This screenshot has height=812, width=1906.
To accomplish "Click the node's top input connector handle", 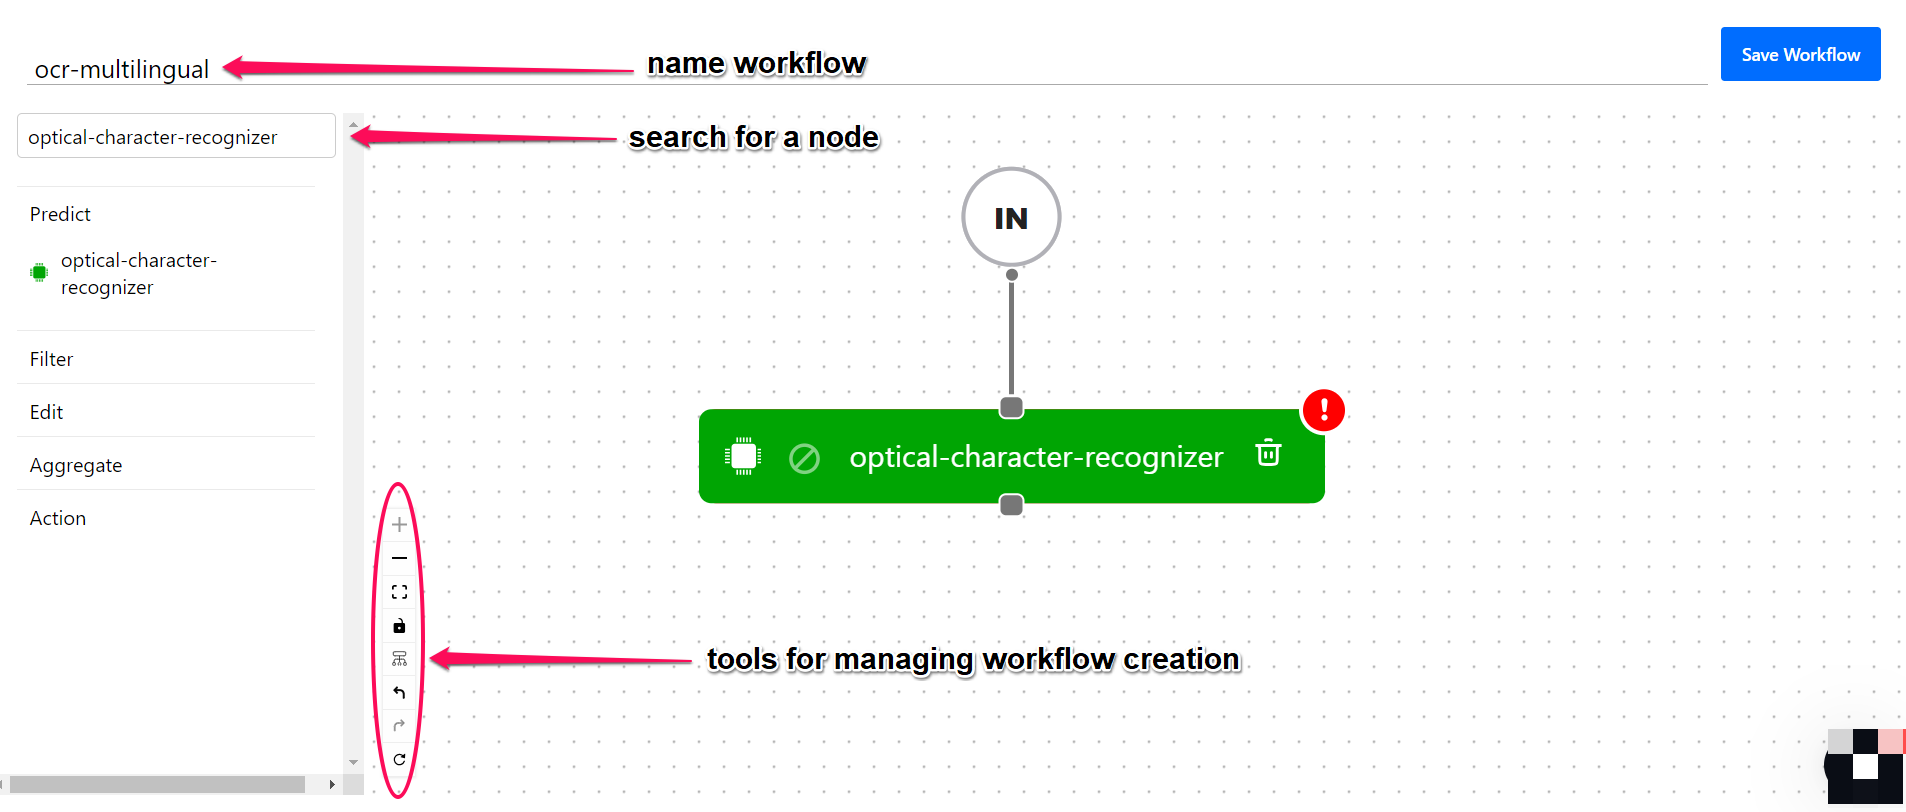I will [1011, 407].
